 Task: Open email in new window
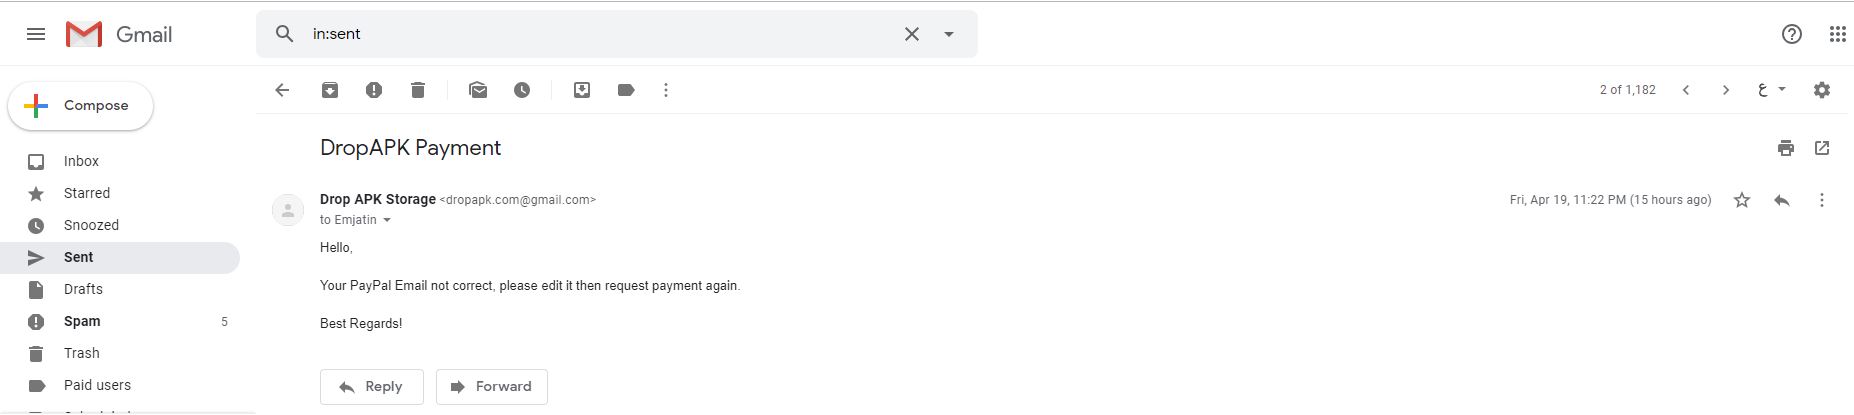pyautogui.click(x=1822, y=148)
